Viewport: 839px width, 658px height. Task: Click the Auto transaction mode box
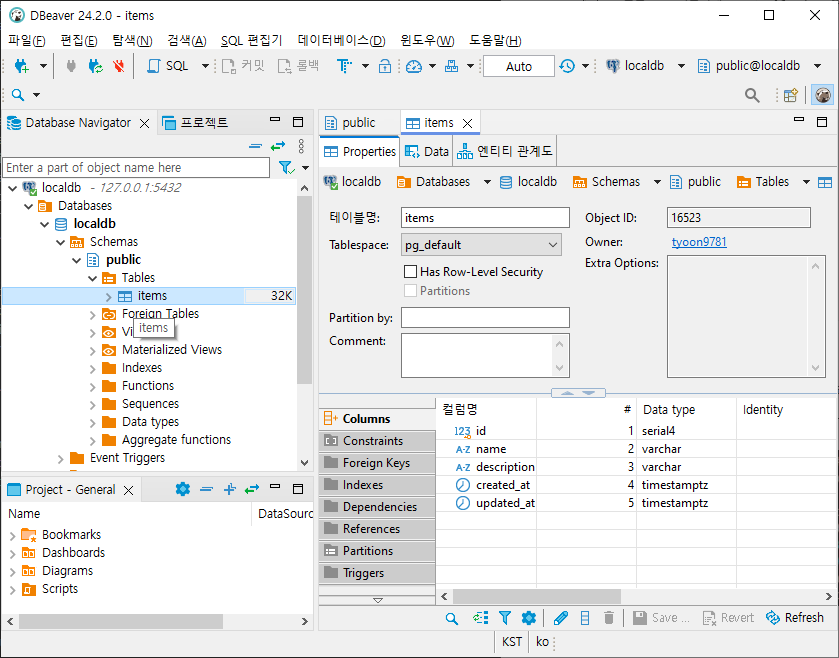point(518,66)
